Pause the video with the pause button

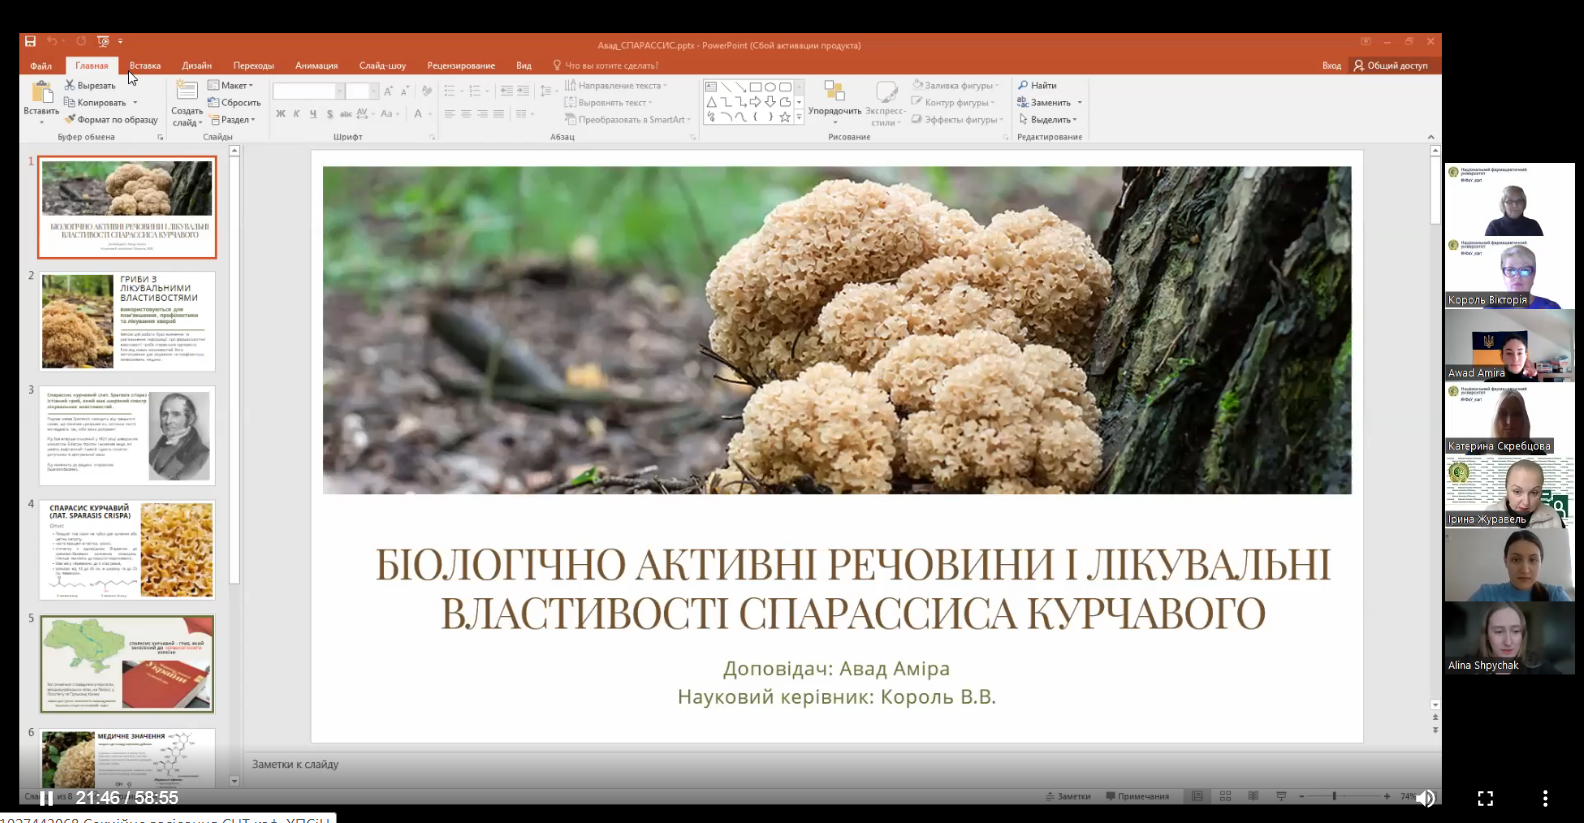coord(46,798)
